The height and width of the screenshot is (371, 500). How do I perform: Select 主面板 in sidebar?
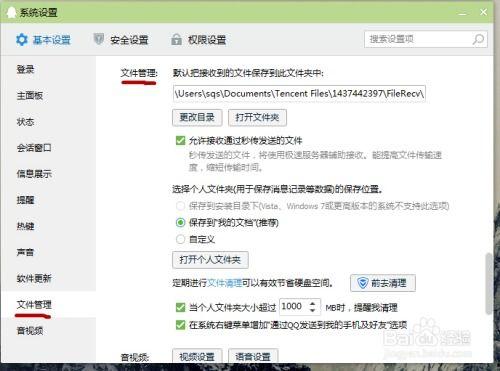click(30, 96)
